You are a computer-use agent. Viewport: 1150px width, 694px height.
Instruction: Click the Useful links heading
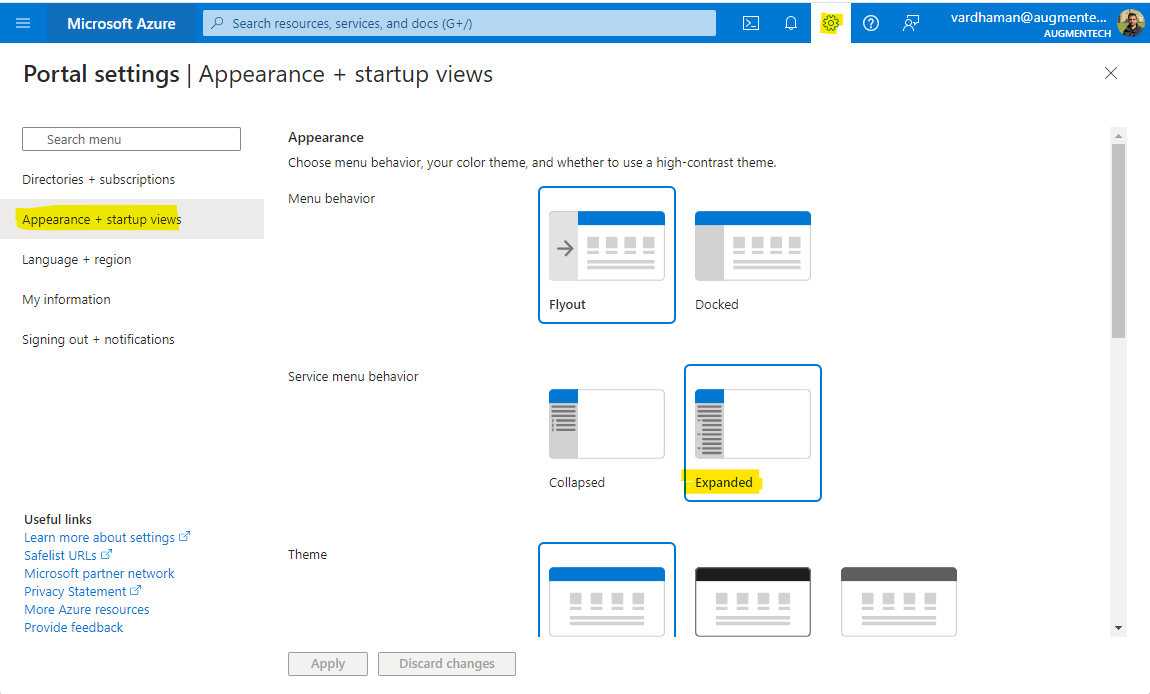(x=58, y=519)
